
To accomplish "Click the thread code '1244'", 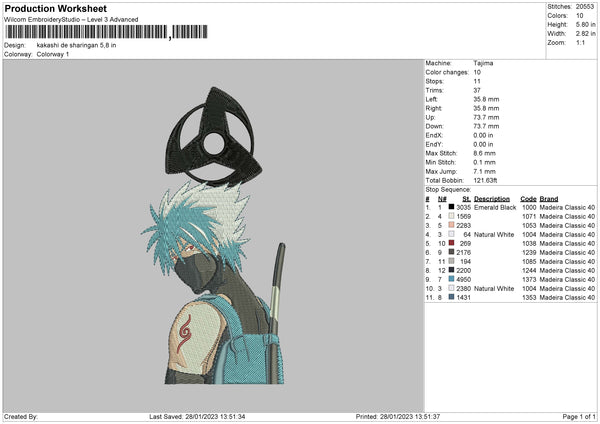I will pos(529,271).
